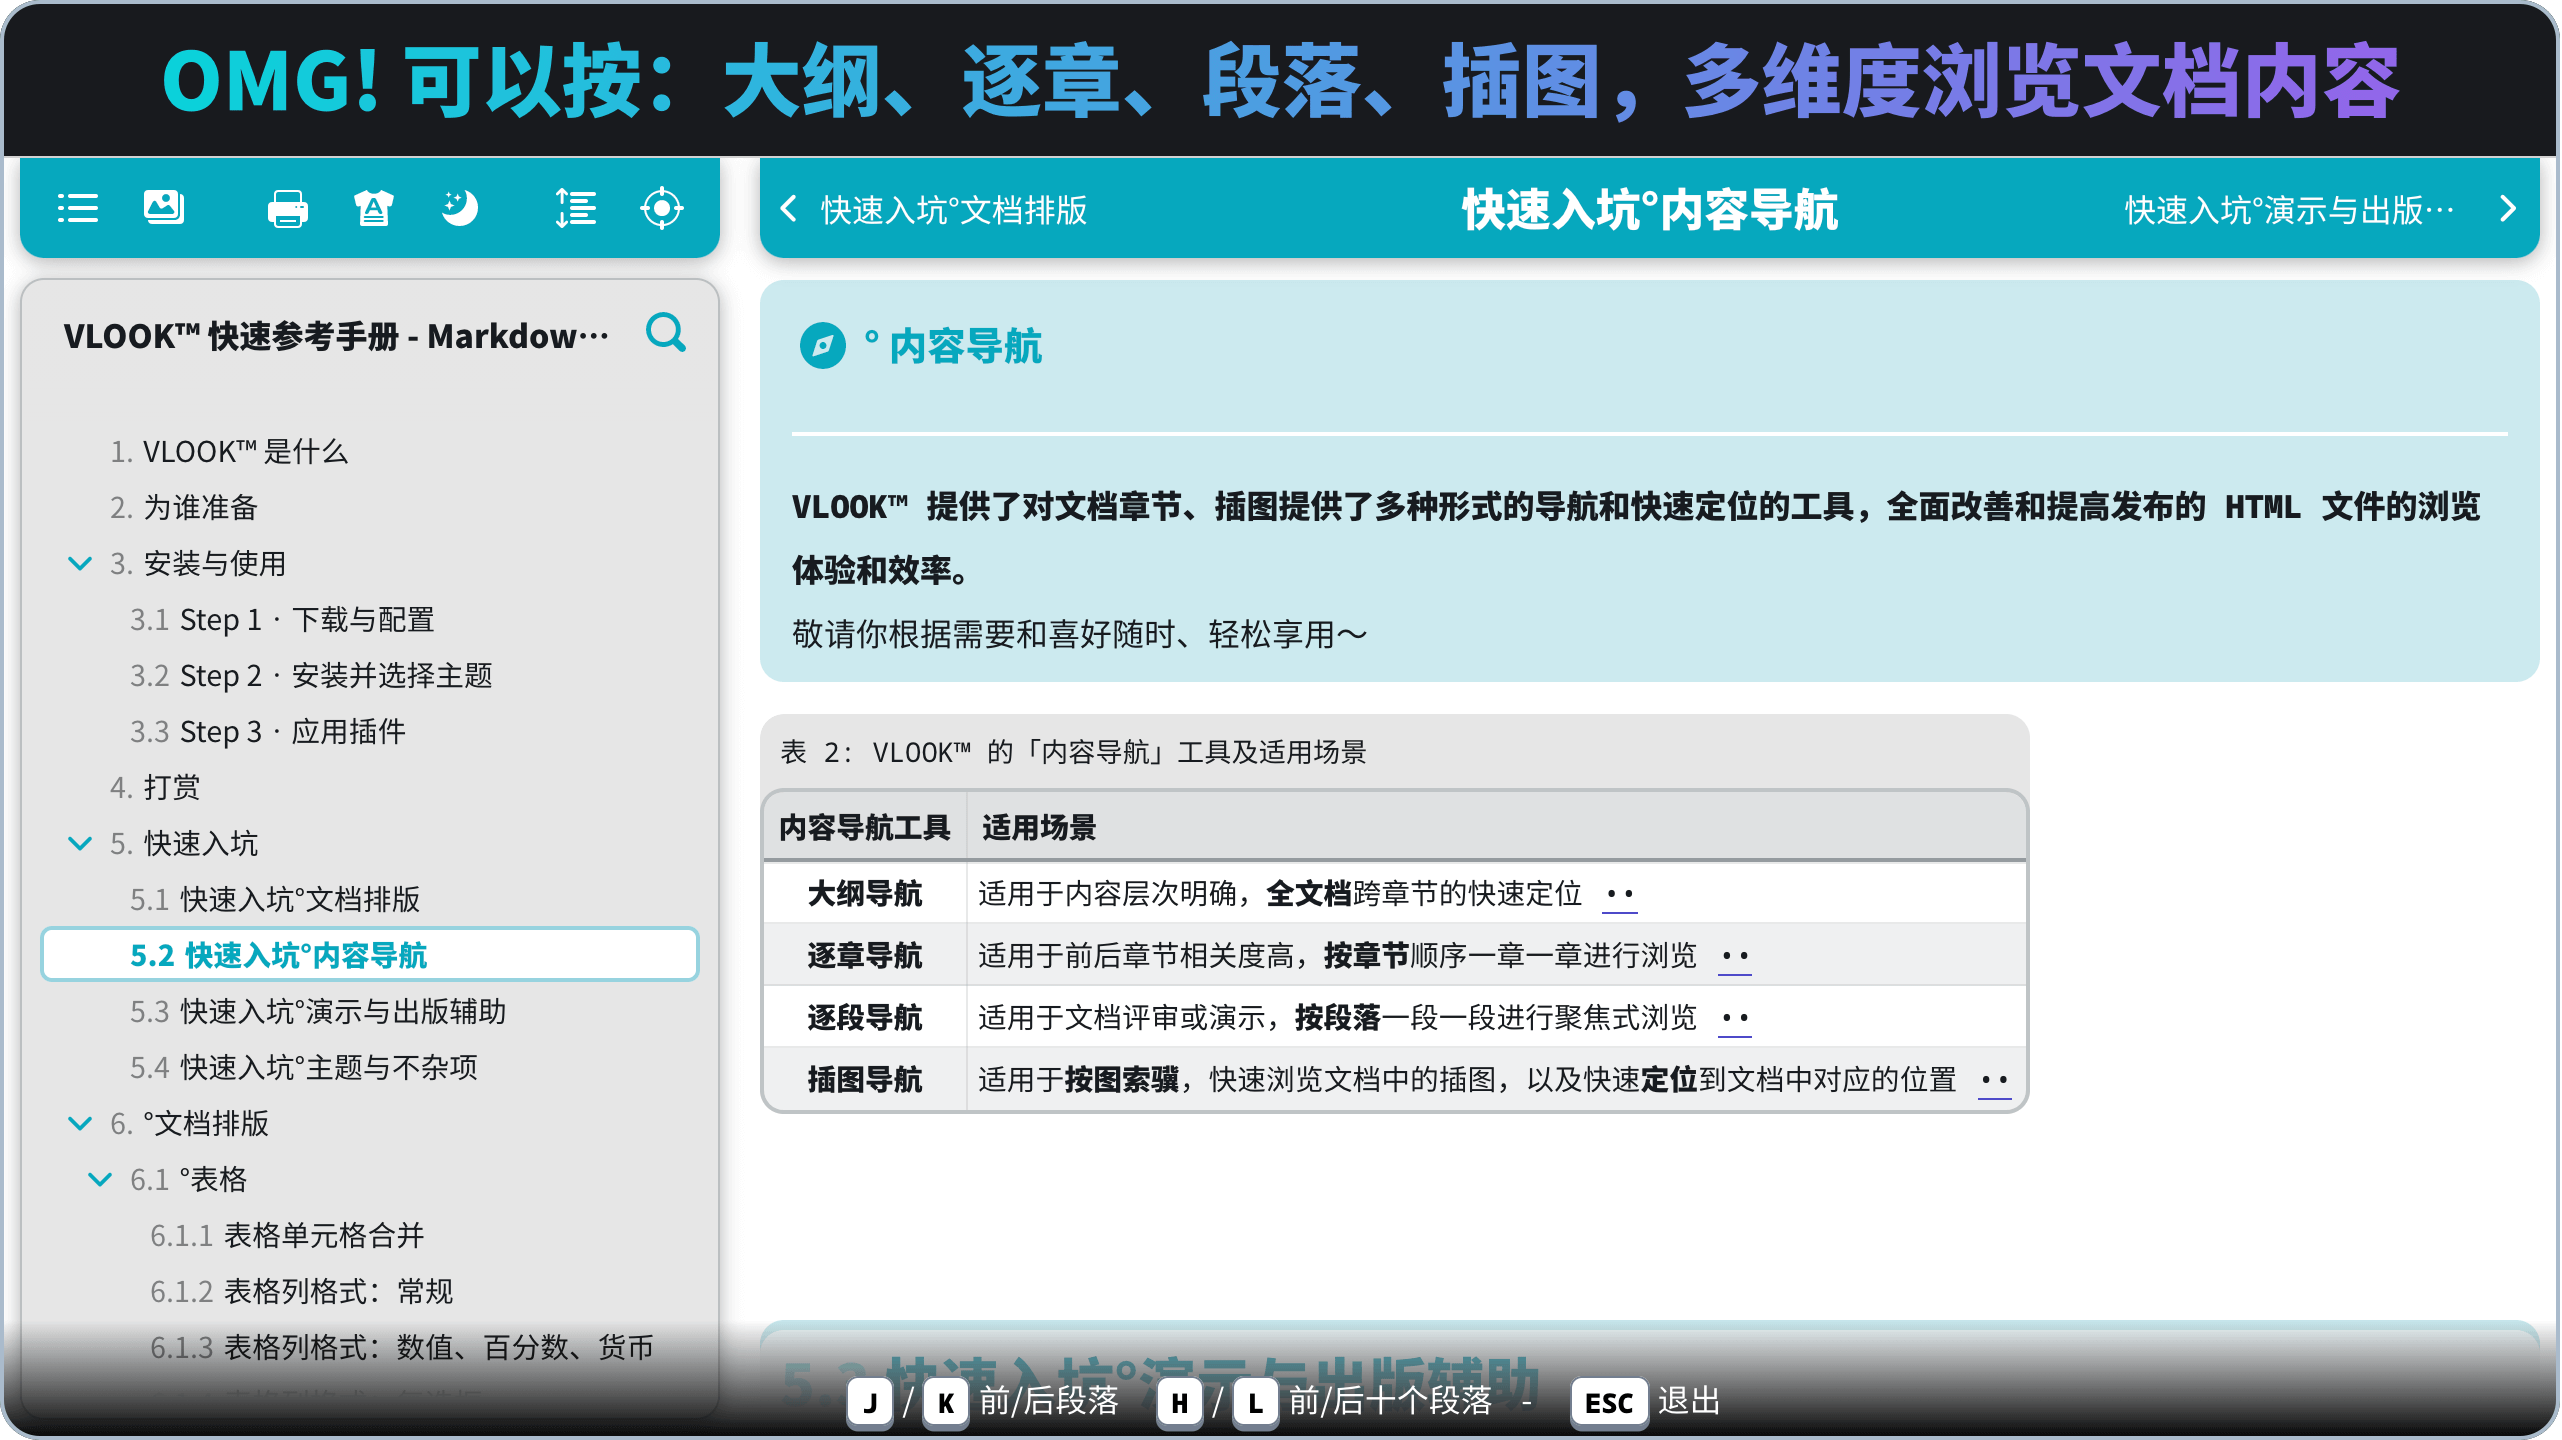Open the font style shirt icon
The width and height of the screenshot is (2562, 1440).
coord(374,208)
